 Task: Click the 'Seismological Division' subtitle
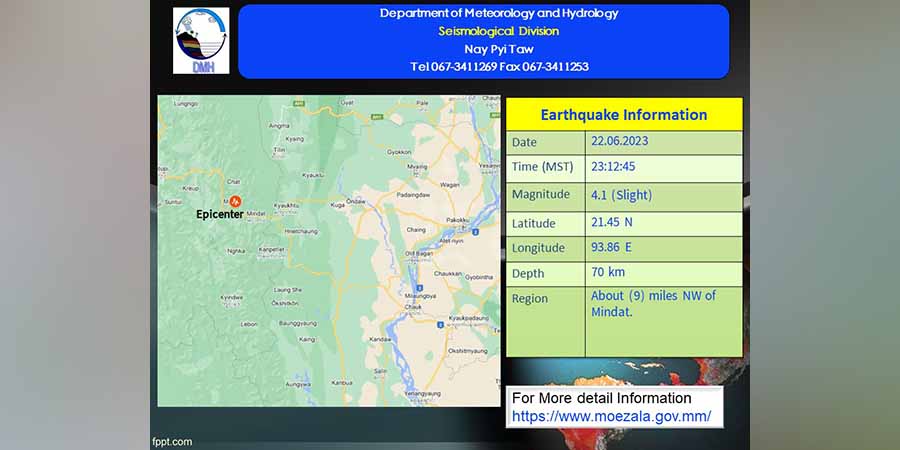tap(499, 31)
